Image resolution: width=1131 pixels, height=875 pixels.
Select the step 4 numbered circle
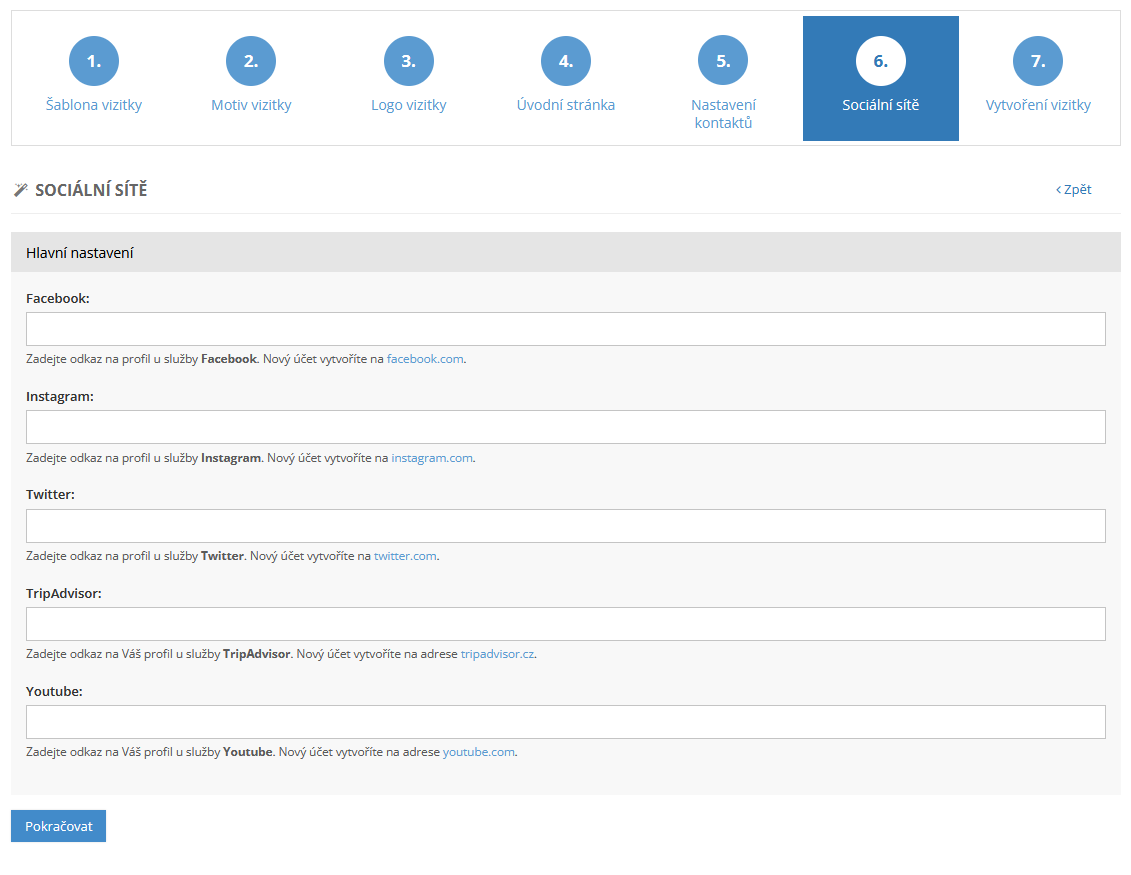point(566,61)
